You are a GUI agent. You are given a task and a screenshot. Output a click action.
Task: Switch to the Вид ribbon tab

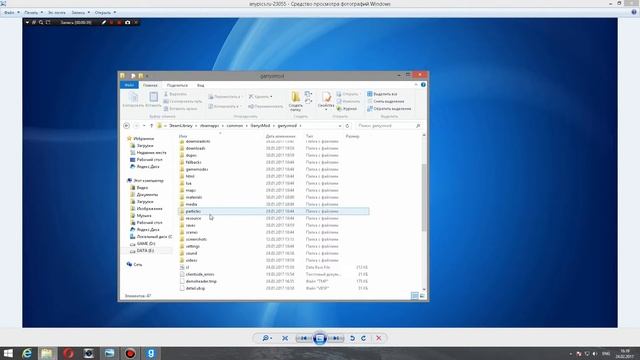[200, 85]
